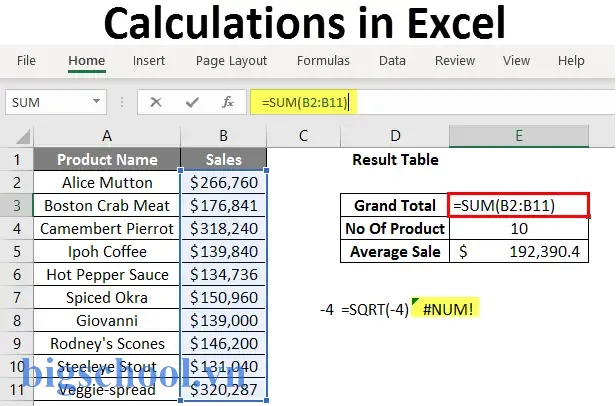The width and height of the screenshot is (616, 406).
Task: Click the -4 value cell
Action: (326, 310)
